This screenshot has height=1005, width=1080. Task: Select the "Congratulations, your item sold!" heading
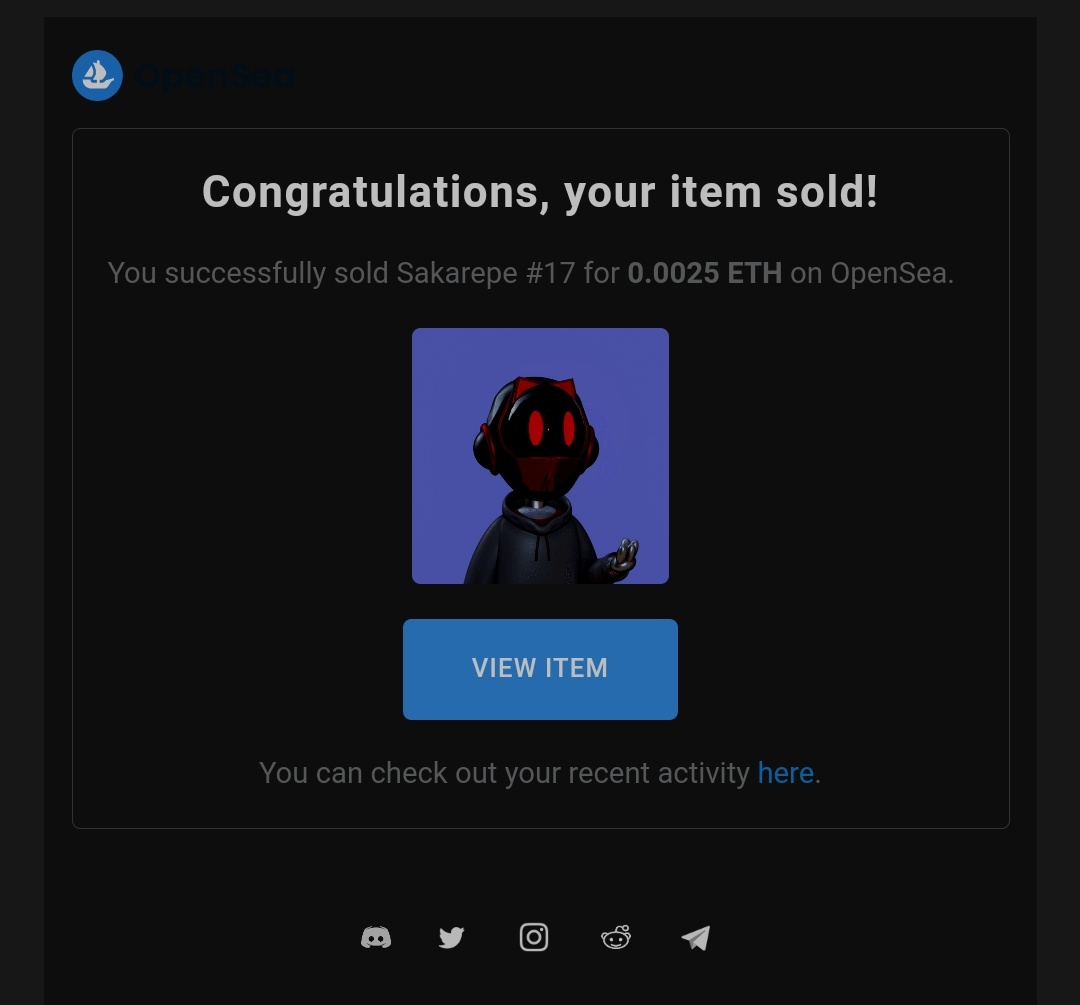point(540,191)
